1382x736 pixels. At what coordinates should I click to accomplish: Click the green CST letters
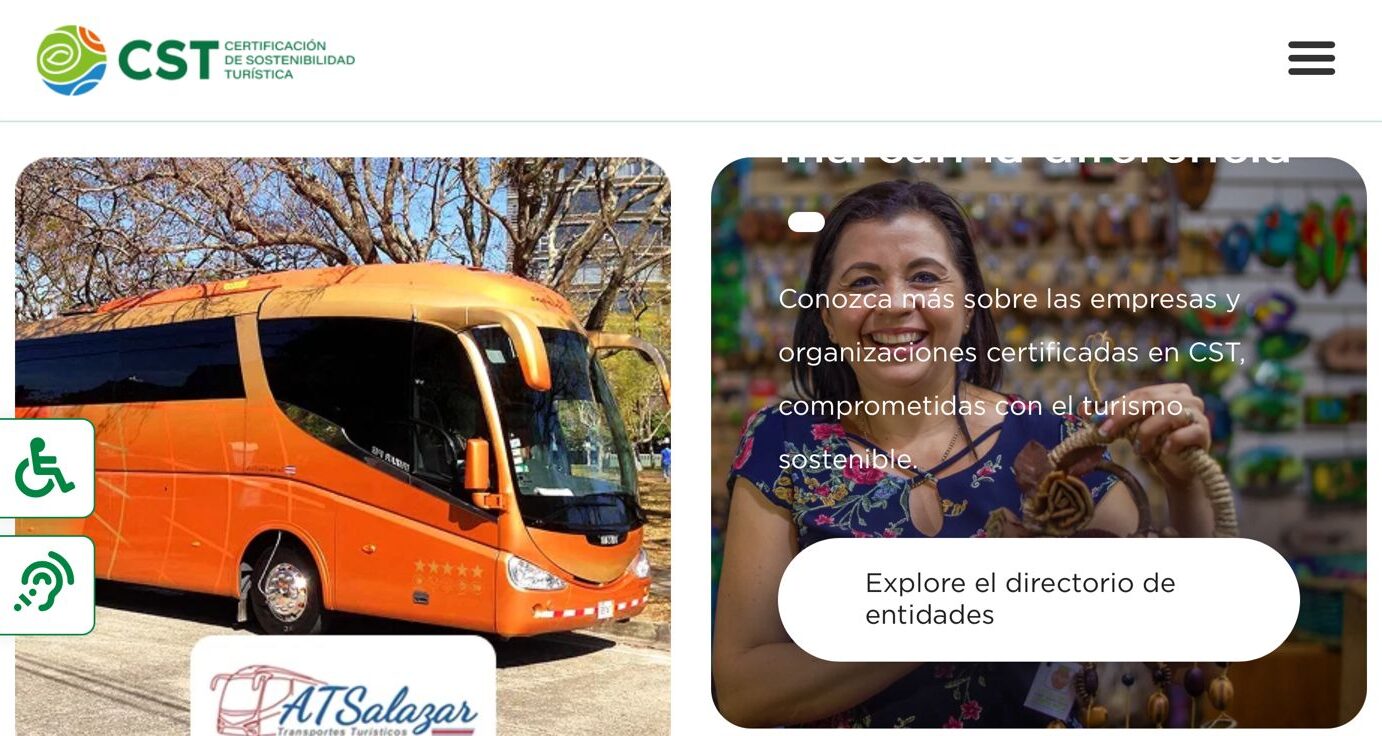[x=168, y=60]
